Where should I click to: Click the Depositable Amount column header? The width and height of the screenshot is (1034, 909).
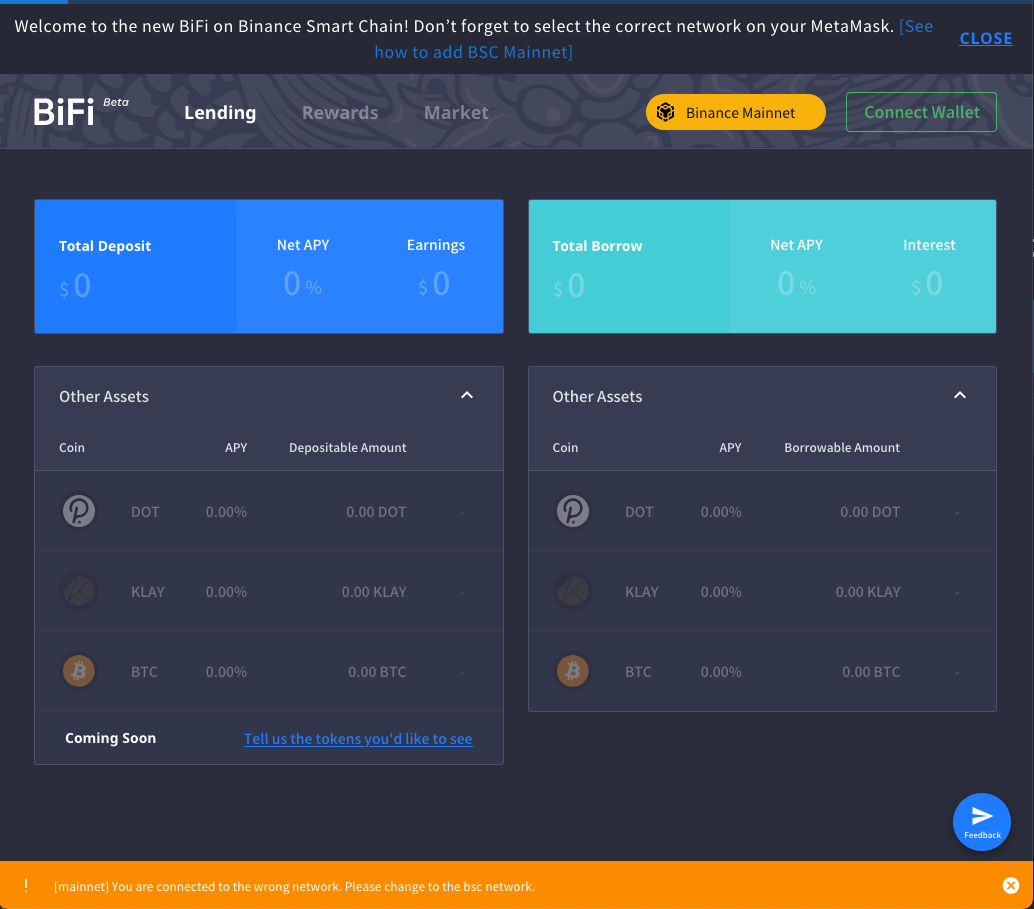(348, 447)
